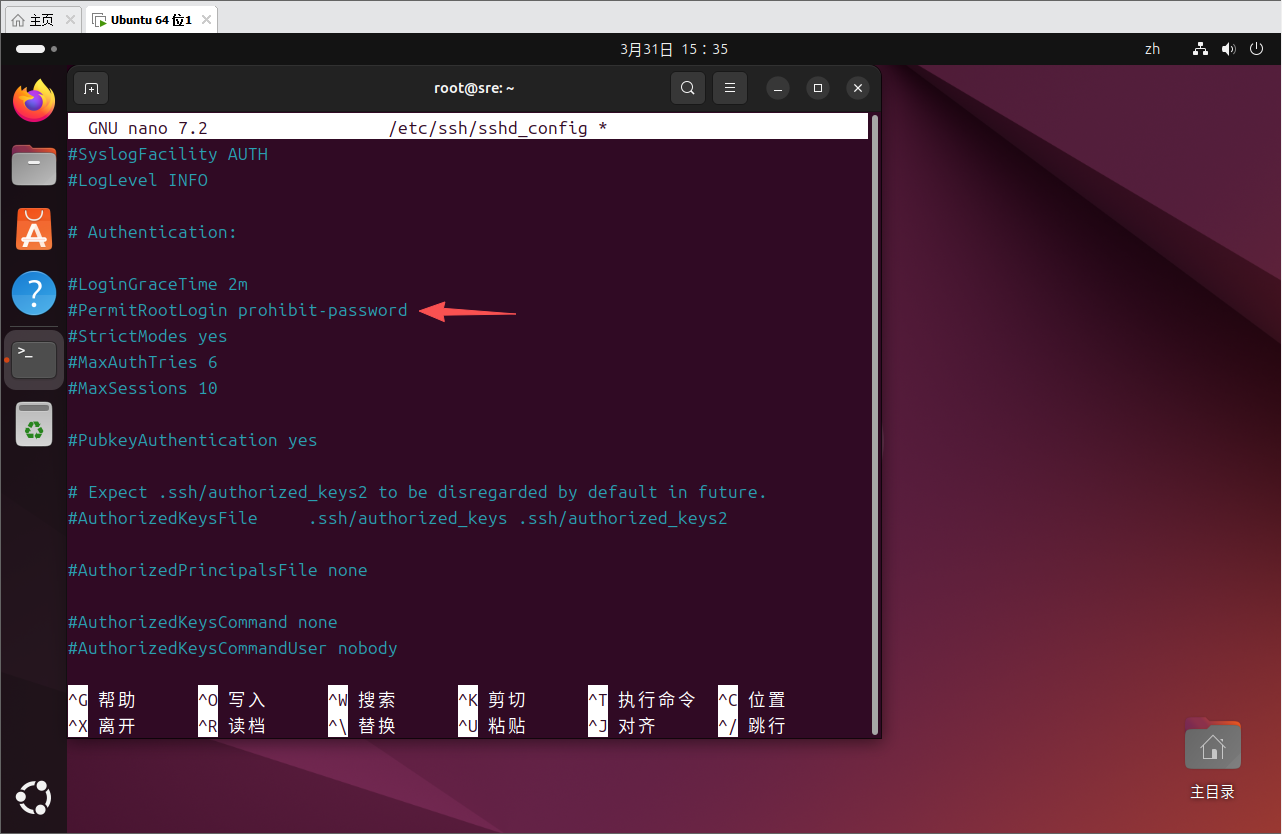Click the # Authentication: comment line
Image resolution: width=1282 pixels, height=834 pixels.
tap(153, 232)
